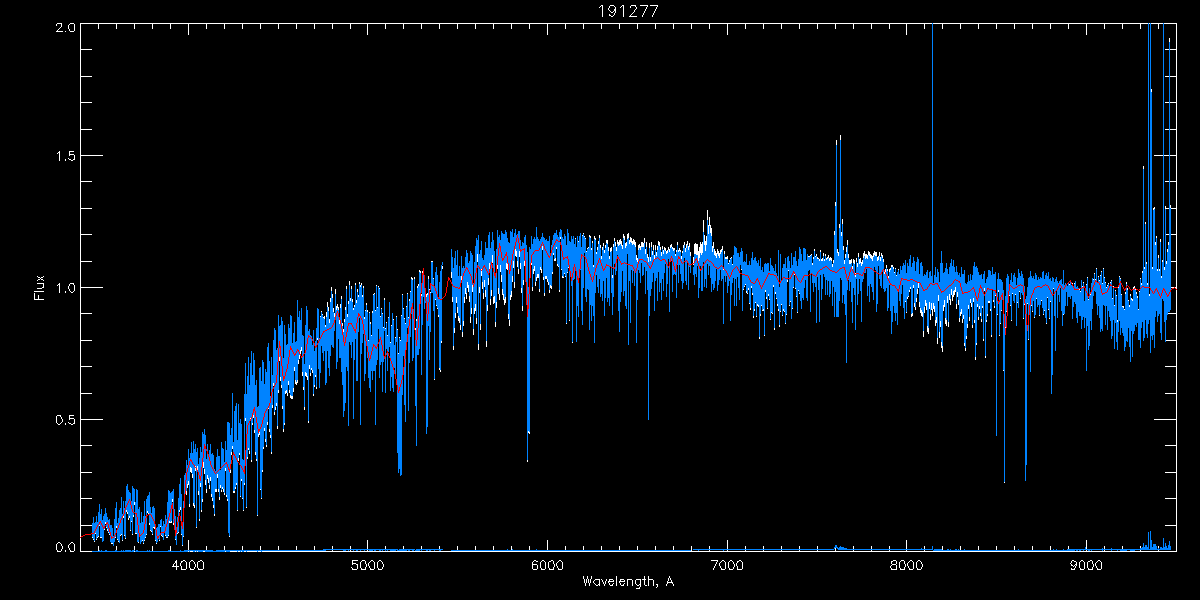Image resolution: width=1200 pixels, height=600 pixels.
Task: Click the 6000 x-axis tick label
Action: pyautogui.click(x=547, y=565)
